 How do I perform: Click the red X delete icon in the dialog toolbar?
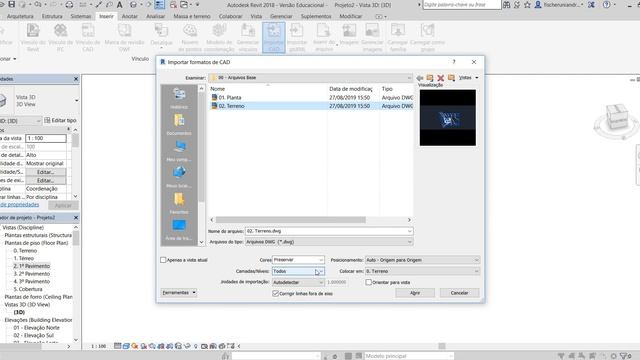(x=440, y=78)
